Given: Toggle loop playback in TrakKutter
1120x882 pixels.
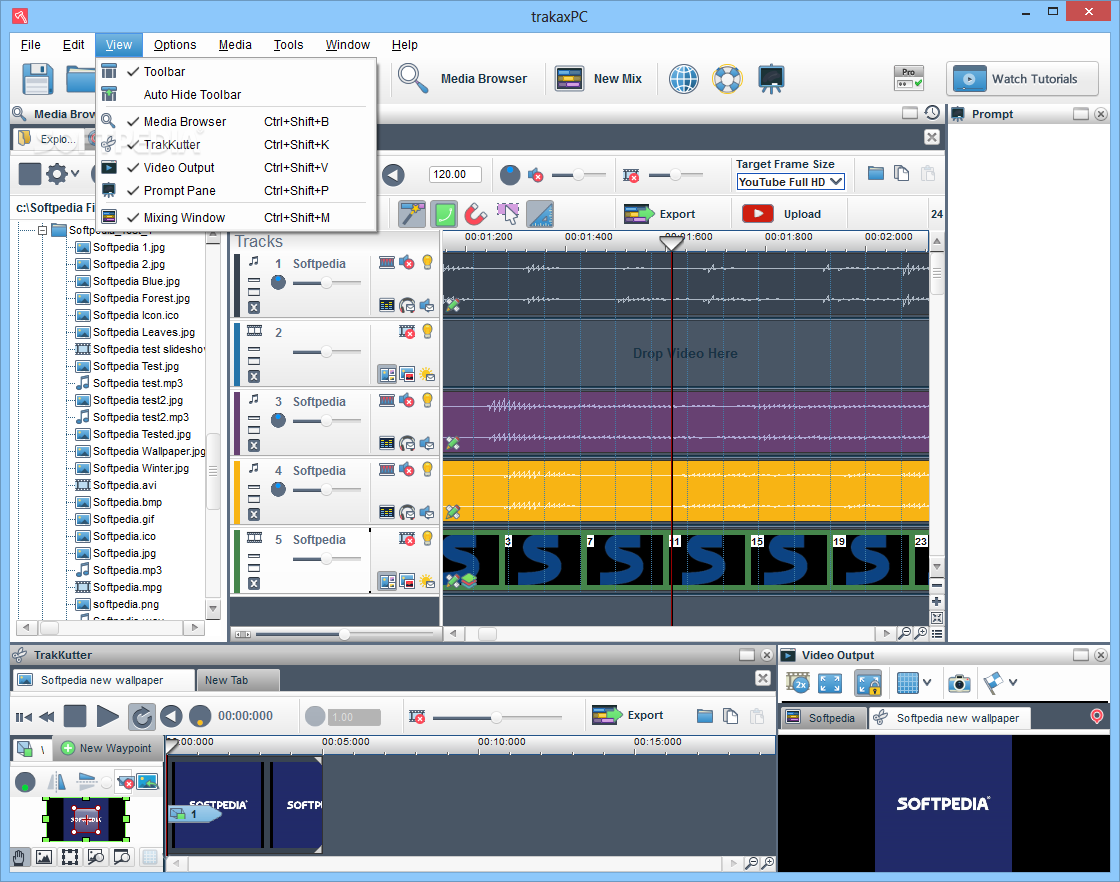Looking at the screenshot, I should [141, 716].
